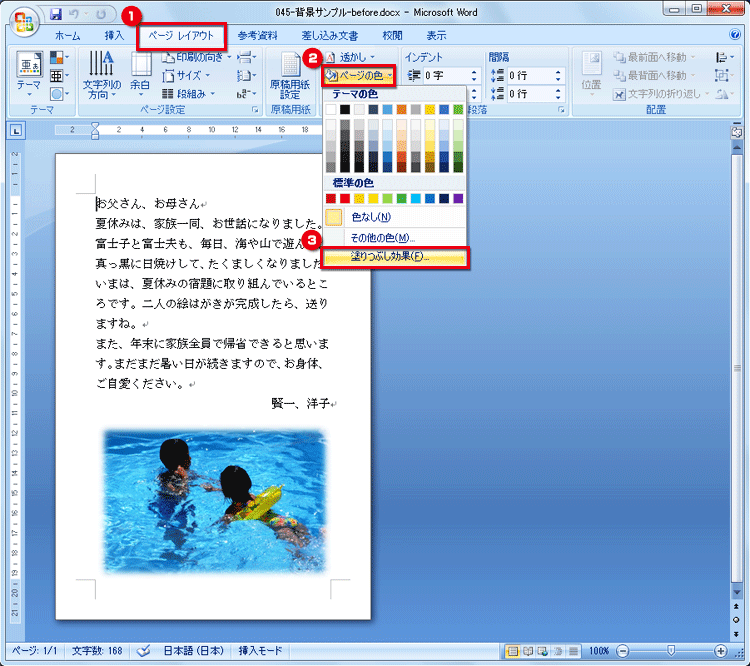Click left indent 0 字 field
The height and width of the screenshot is (666, 750).
[445, 76]
